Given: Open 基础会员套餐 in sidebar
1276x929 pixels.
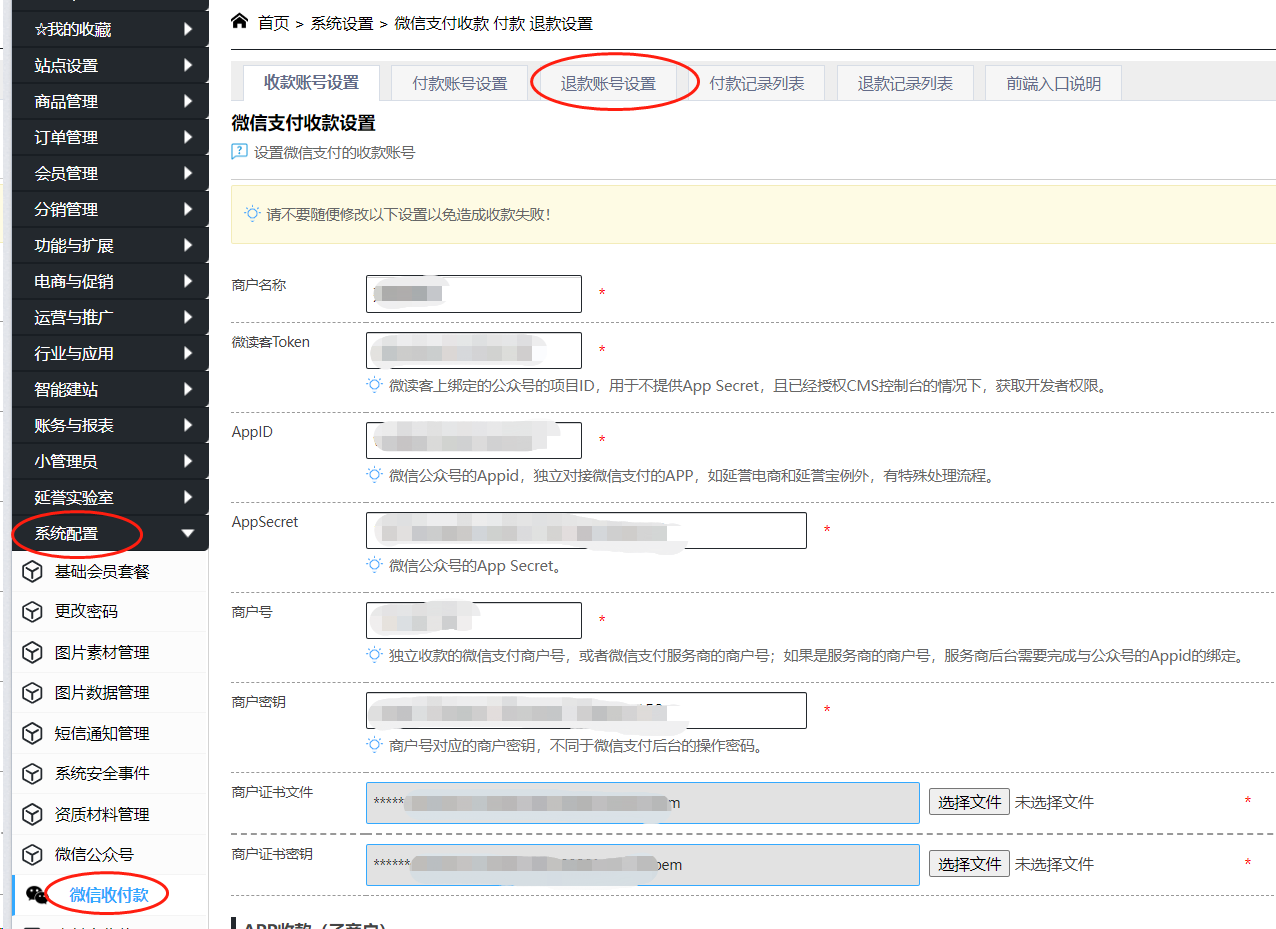Looking at the screenshot, I should pos(102,571).
